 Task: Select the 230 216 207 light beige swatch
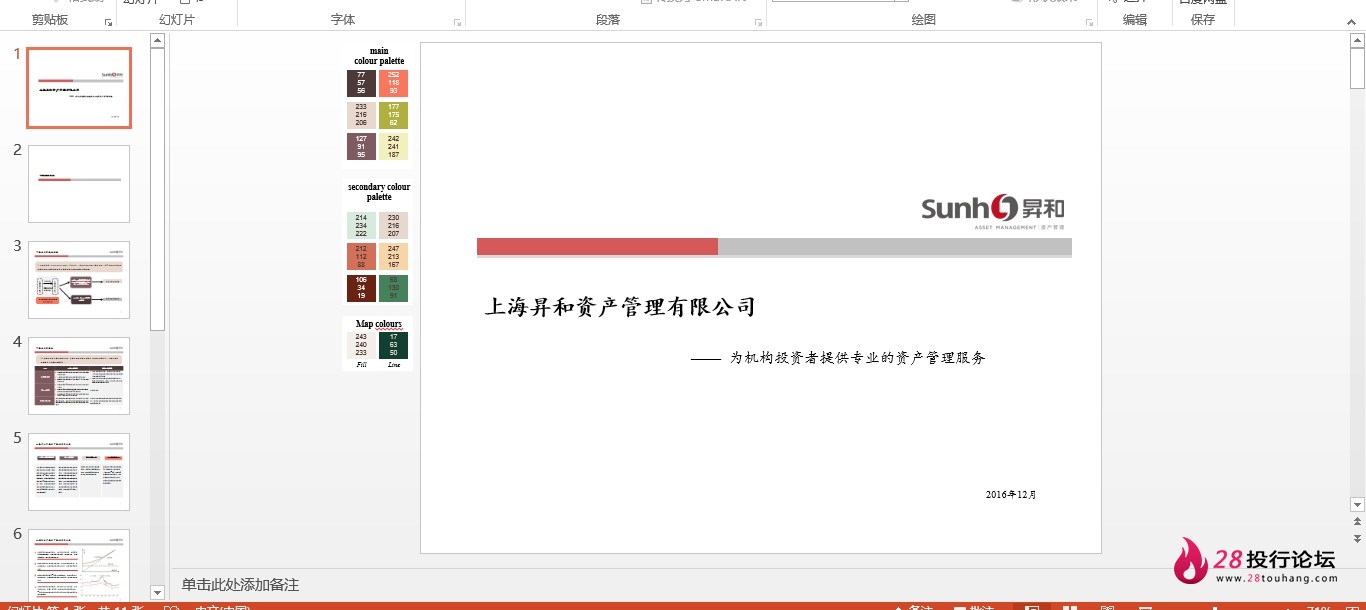pos(393,225)
